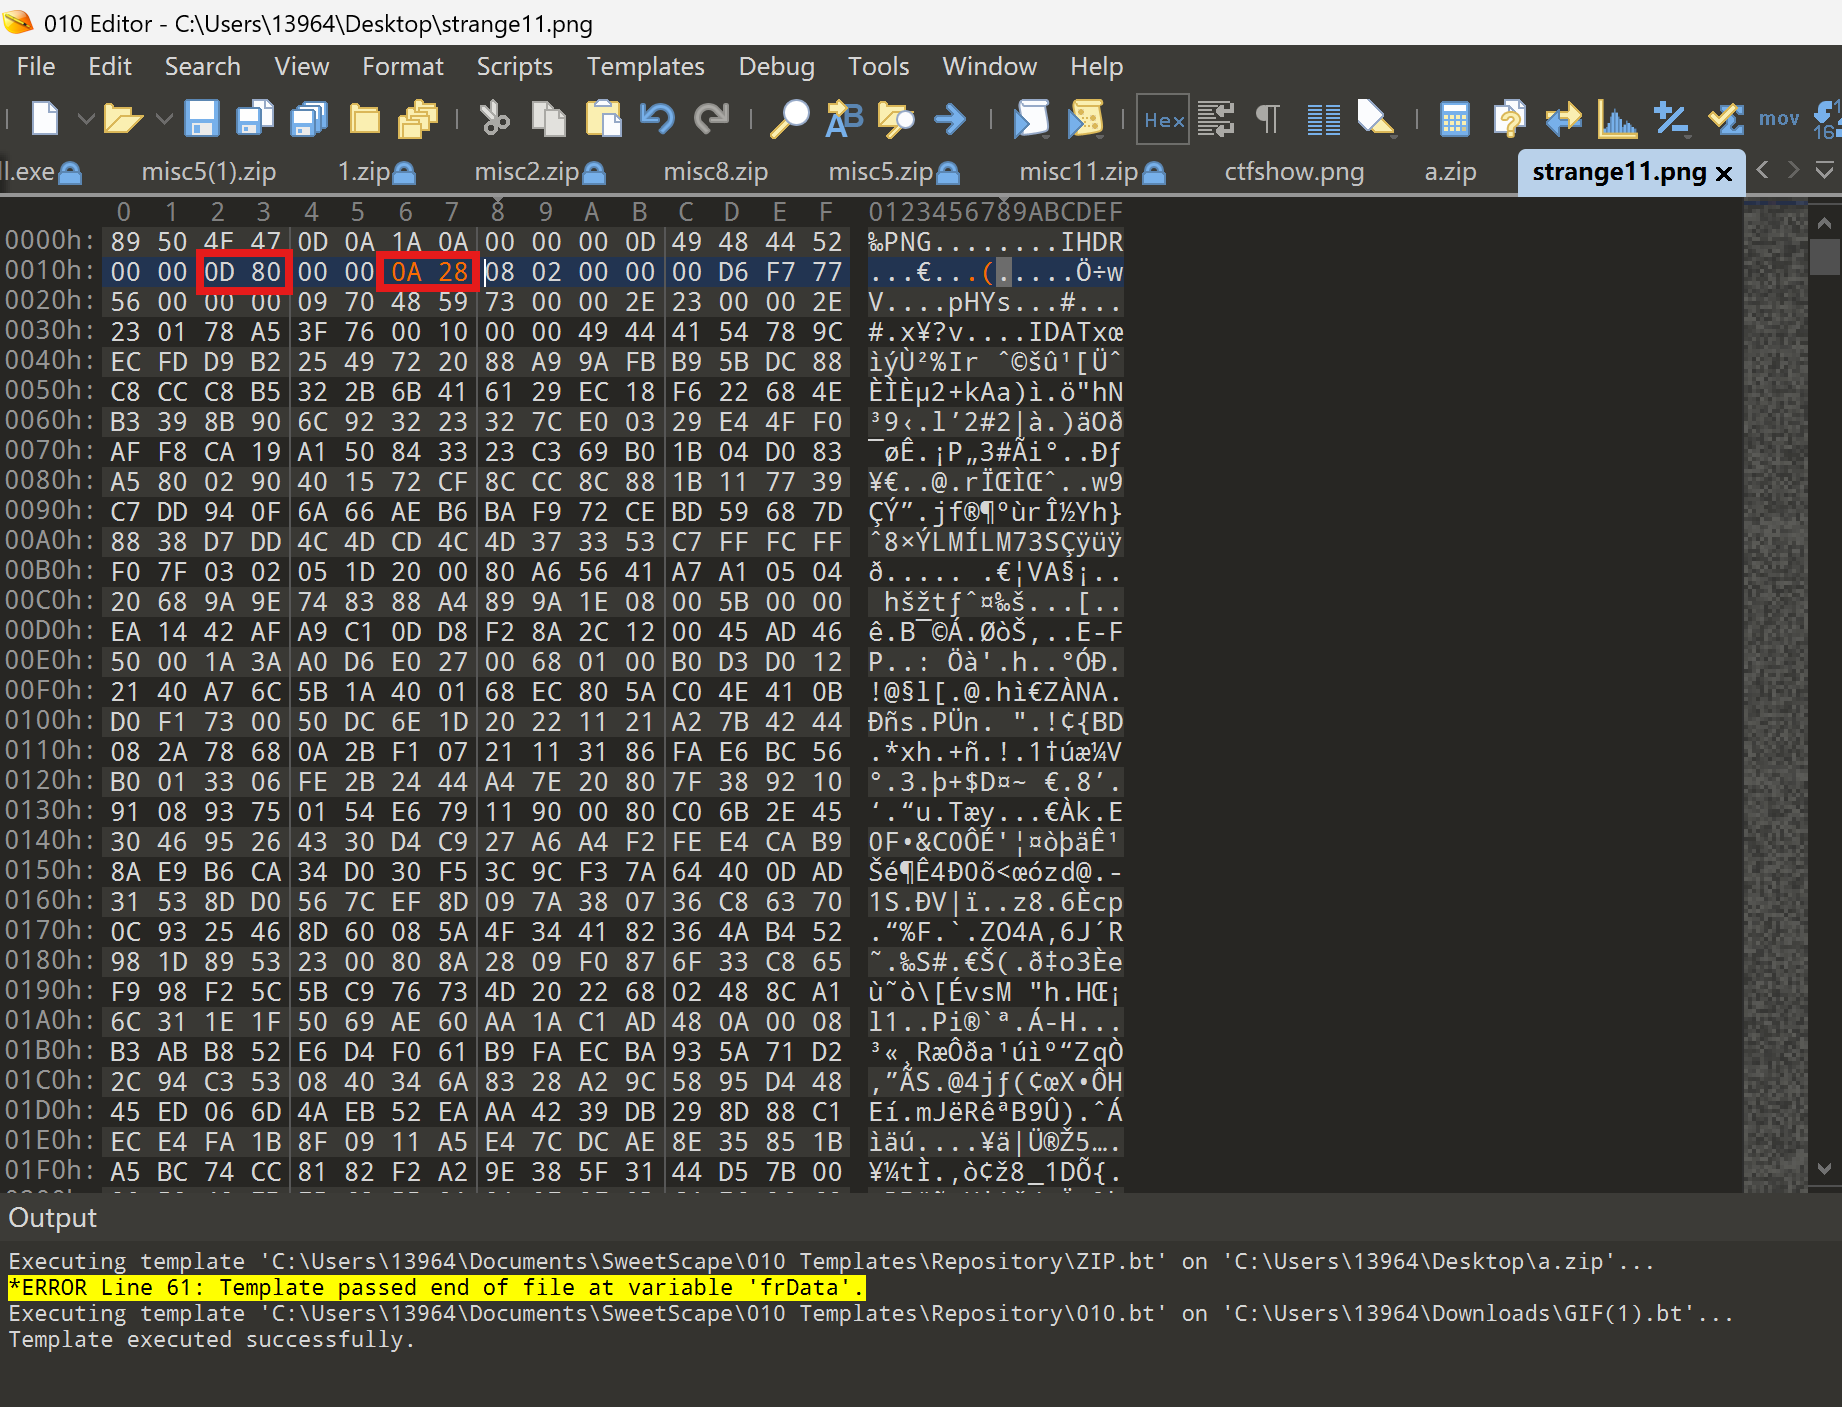Copy selected bytes with Copy icon

tap(548, 119)
